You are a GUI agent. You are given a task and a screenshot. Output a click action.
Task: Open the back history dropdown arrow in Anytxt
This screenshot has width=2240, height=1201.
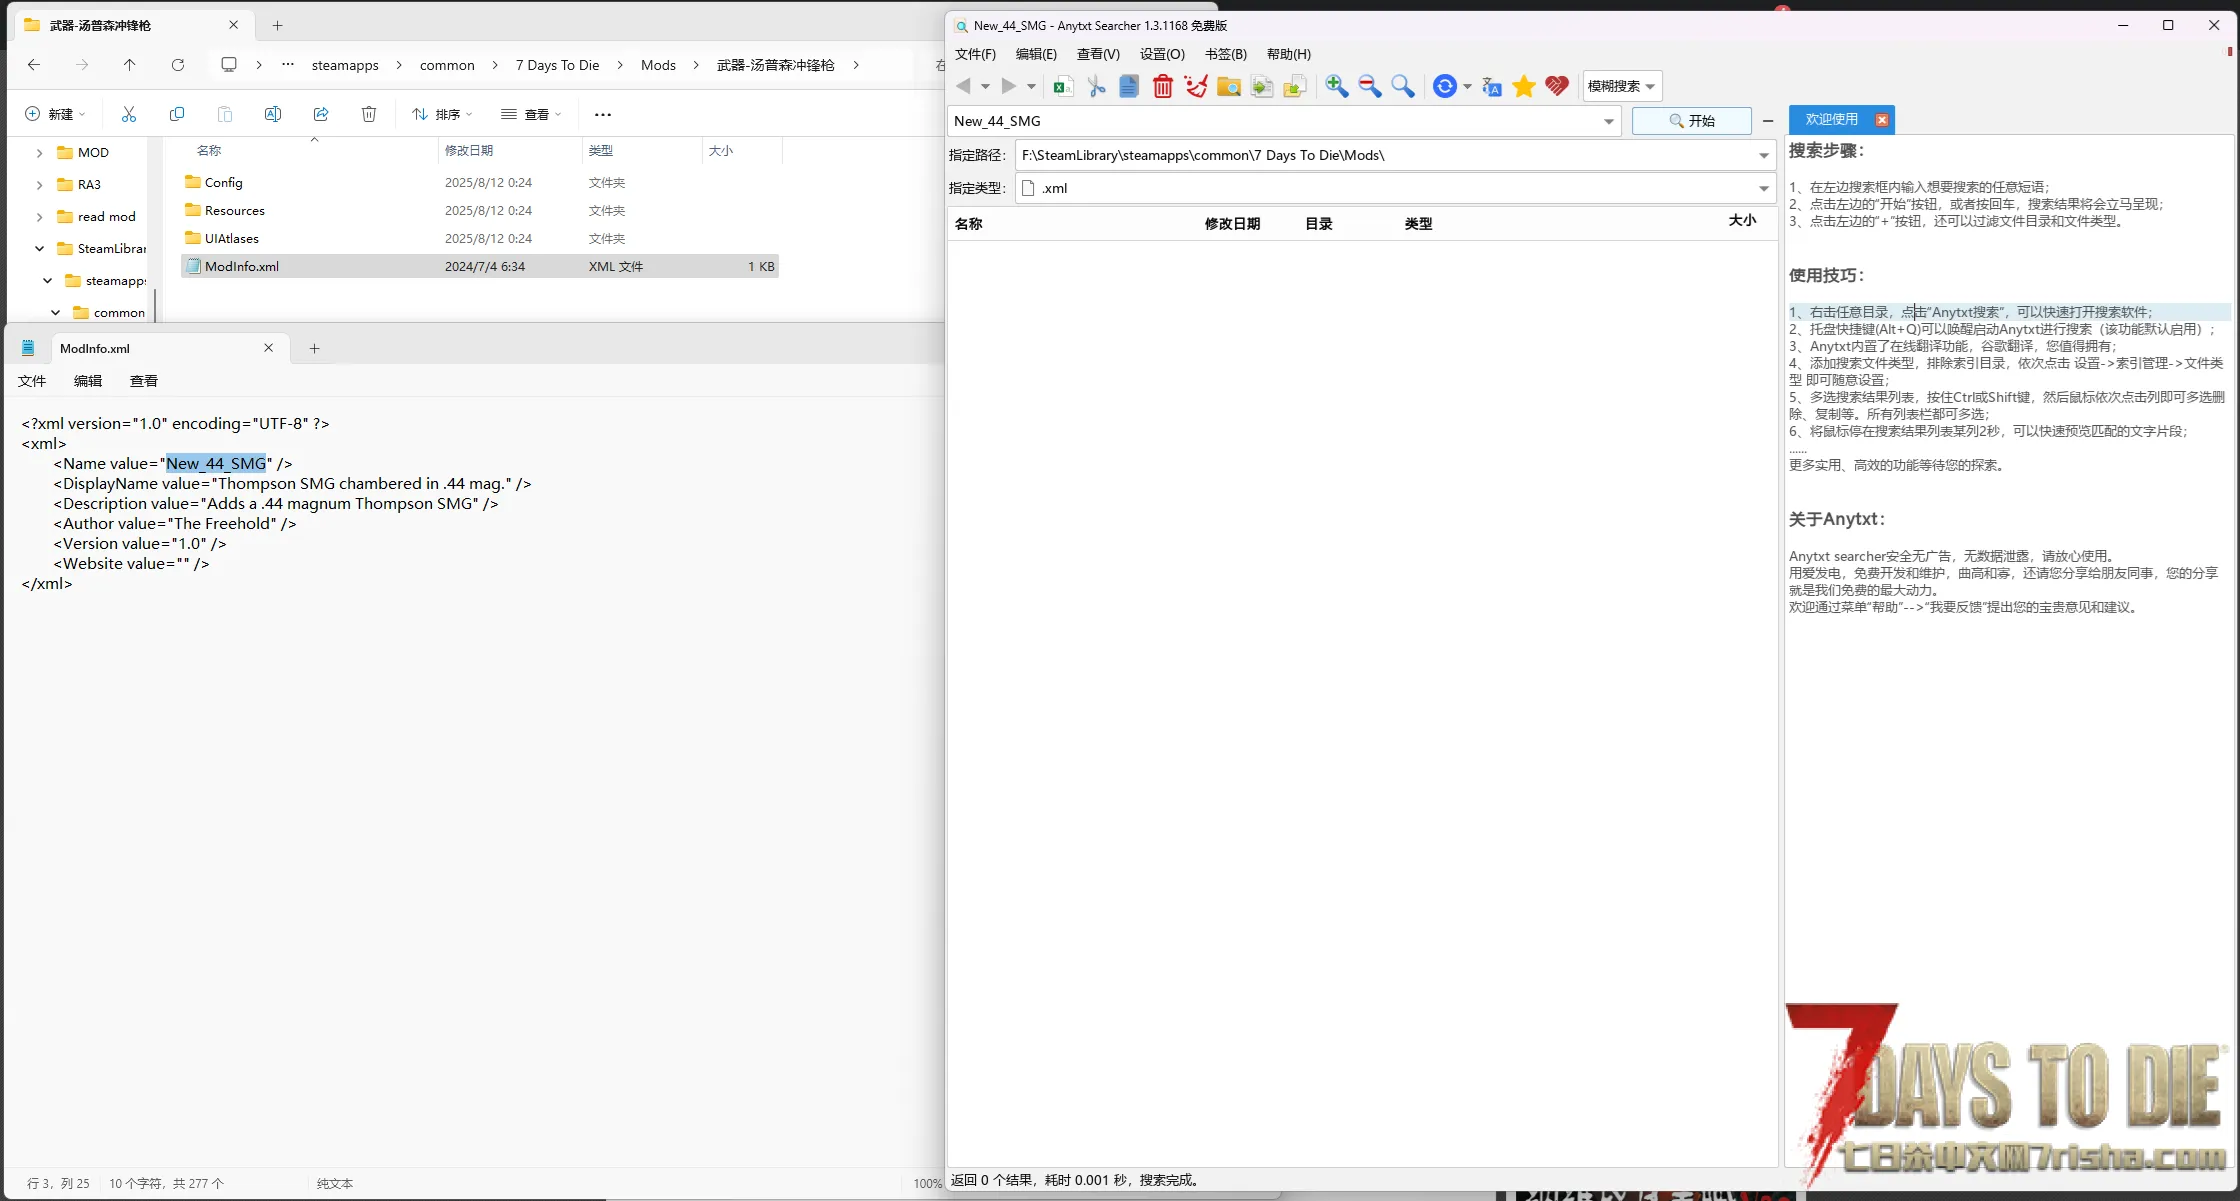click(x=985, y=87)
